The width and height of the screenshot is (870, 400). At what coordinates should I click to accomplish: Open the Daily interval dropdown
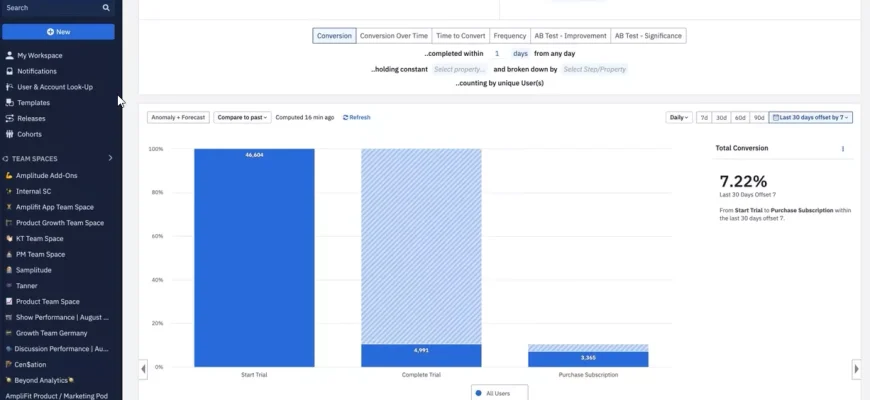click(679, 117)
